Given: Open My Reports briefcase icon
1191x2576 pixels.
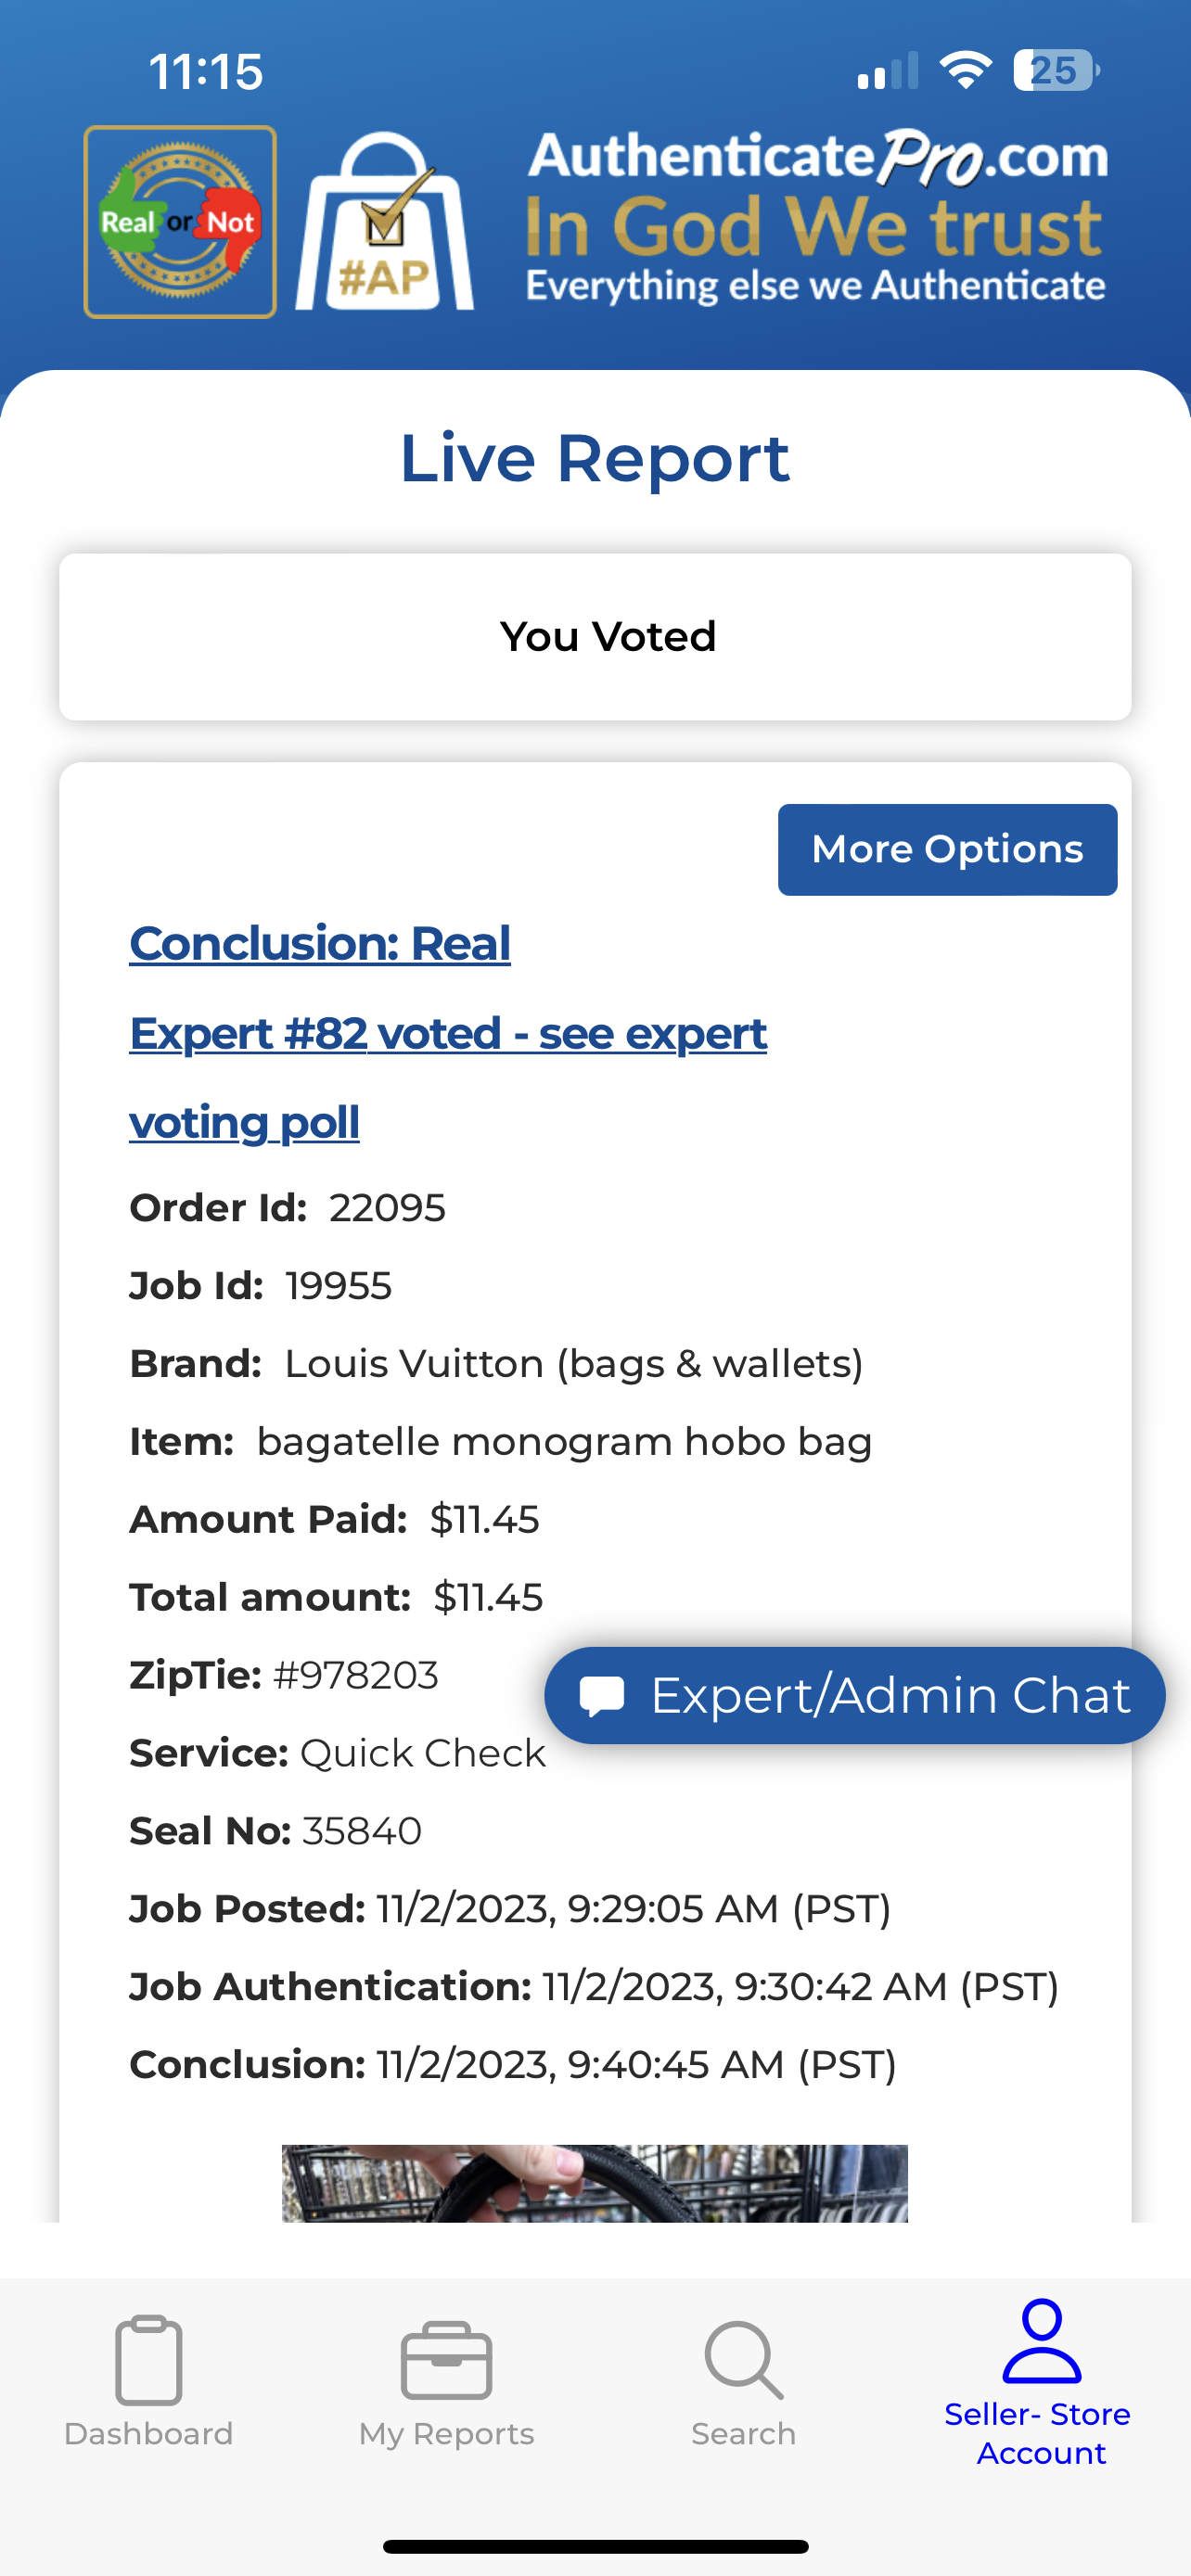Looking at the screenshot, I should click(446, 2360).
